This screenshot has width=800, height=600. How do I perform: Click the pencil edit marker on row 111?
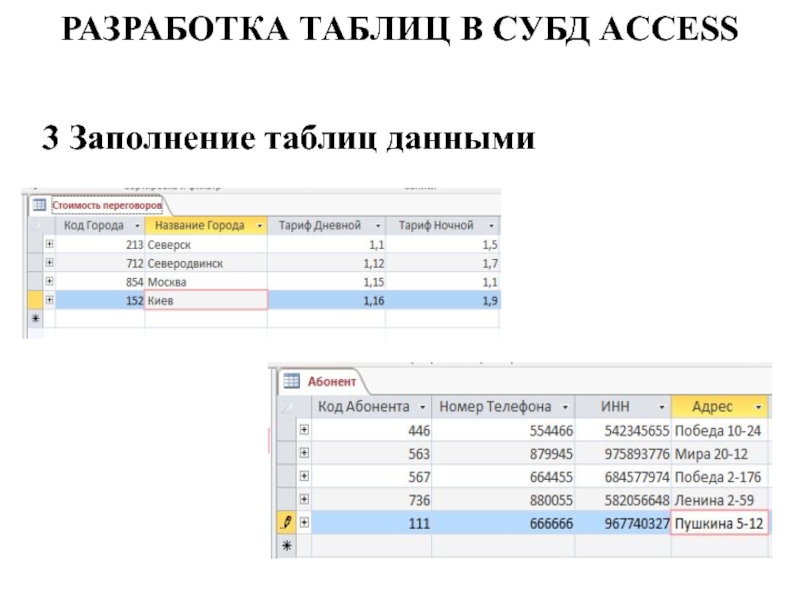(288, 522)
